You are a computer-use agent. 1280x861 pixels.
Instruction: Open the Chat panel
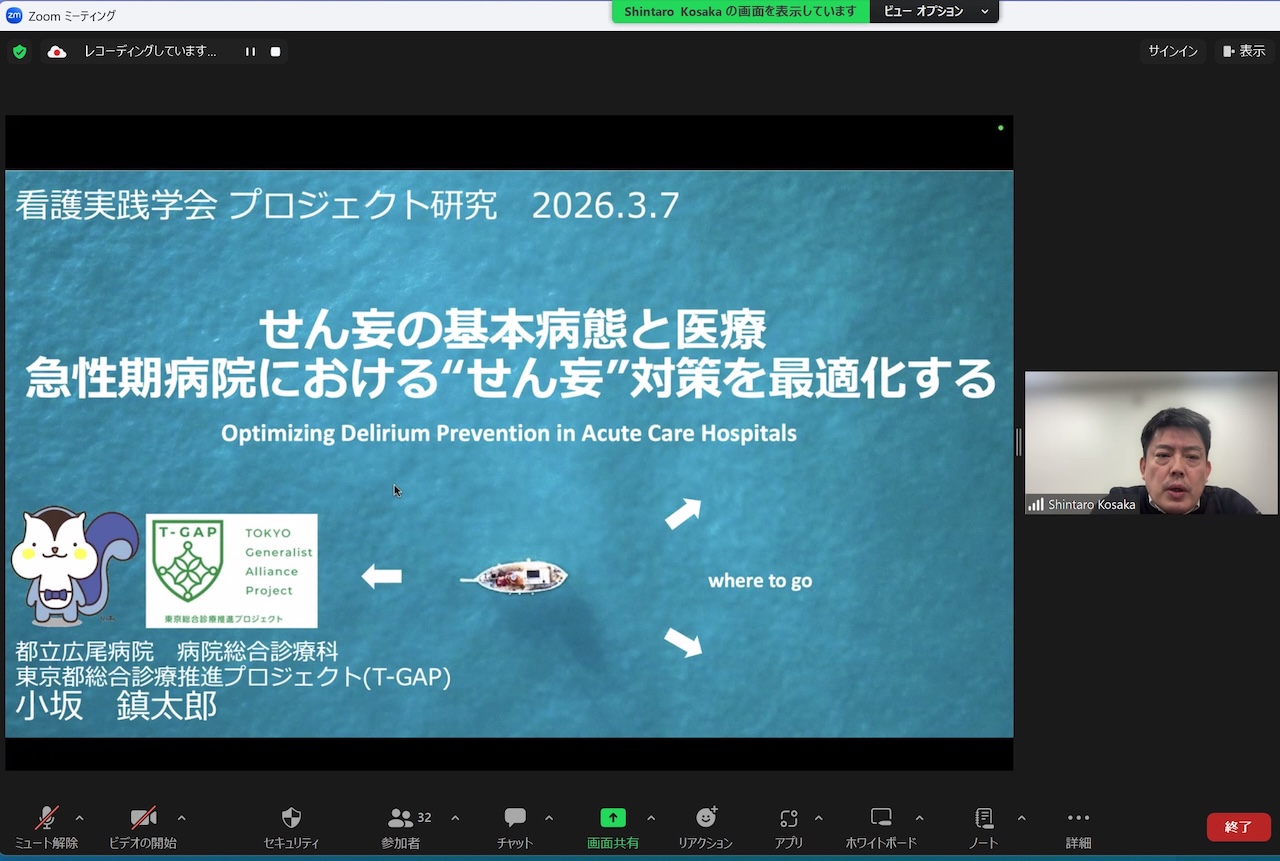(515, 818)
